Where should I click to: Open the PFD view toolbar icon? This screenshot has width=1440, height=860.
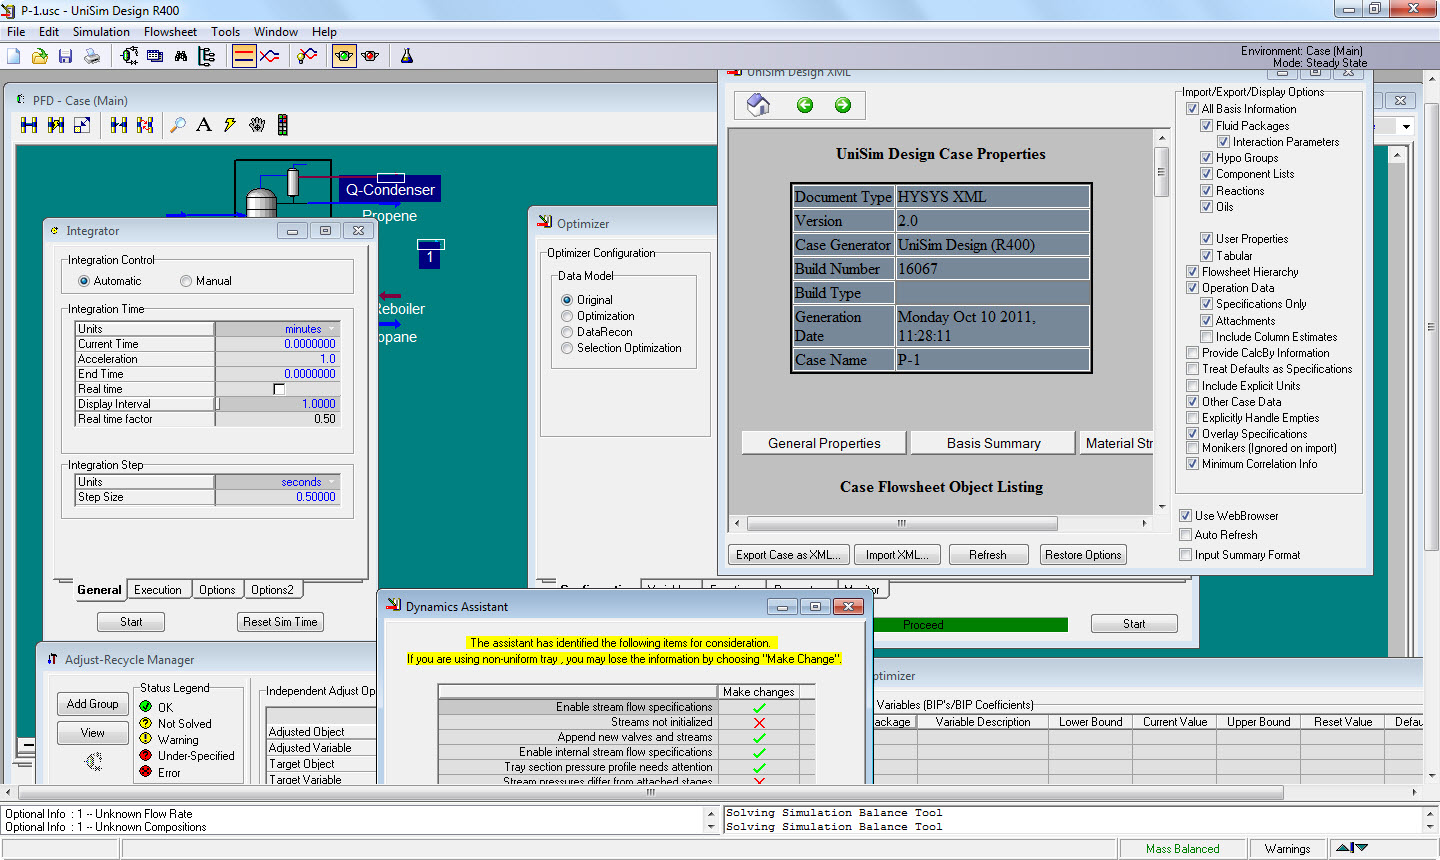pyautogui.click(x=129, y=56)
